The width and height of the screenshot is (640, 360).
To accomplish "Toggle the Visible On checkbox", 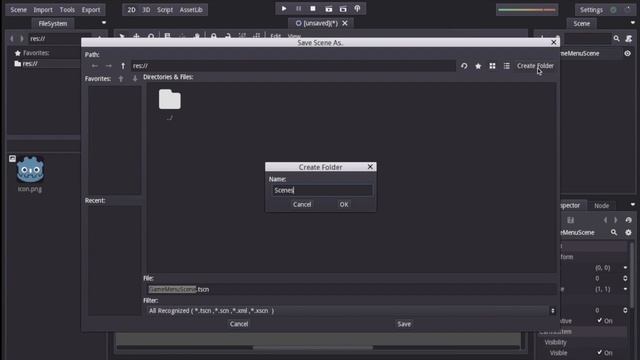I will click(x=600, y=352).
